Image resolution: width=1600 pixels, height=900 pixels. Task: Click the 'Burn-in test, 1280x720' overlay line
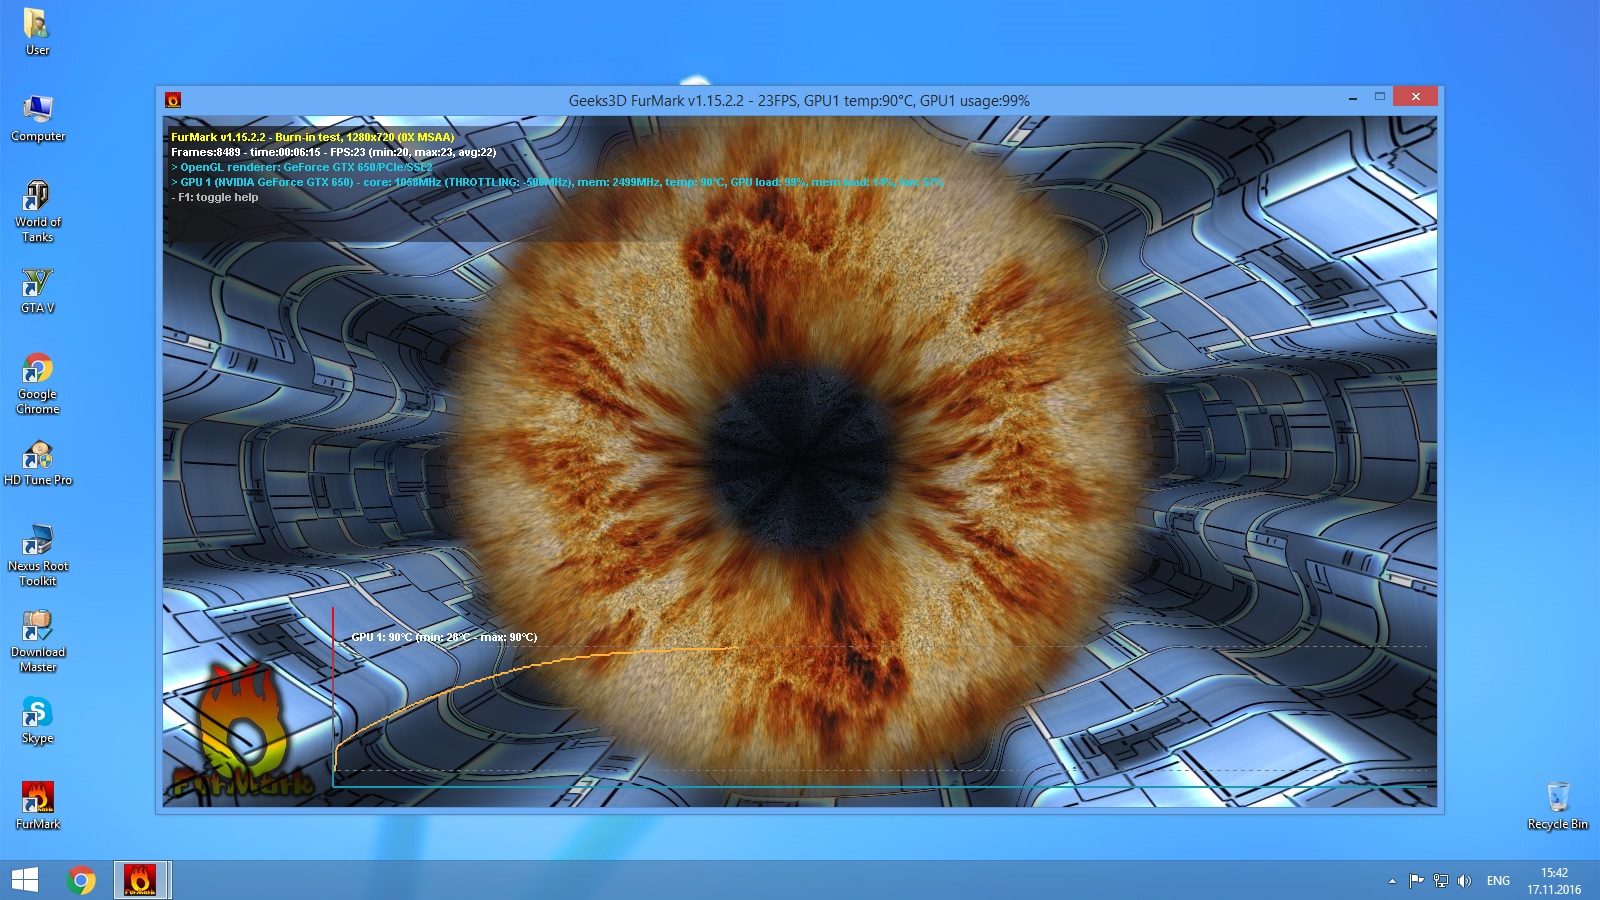[312, 137]
